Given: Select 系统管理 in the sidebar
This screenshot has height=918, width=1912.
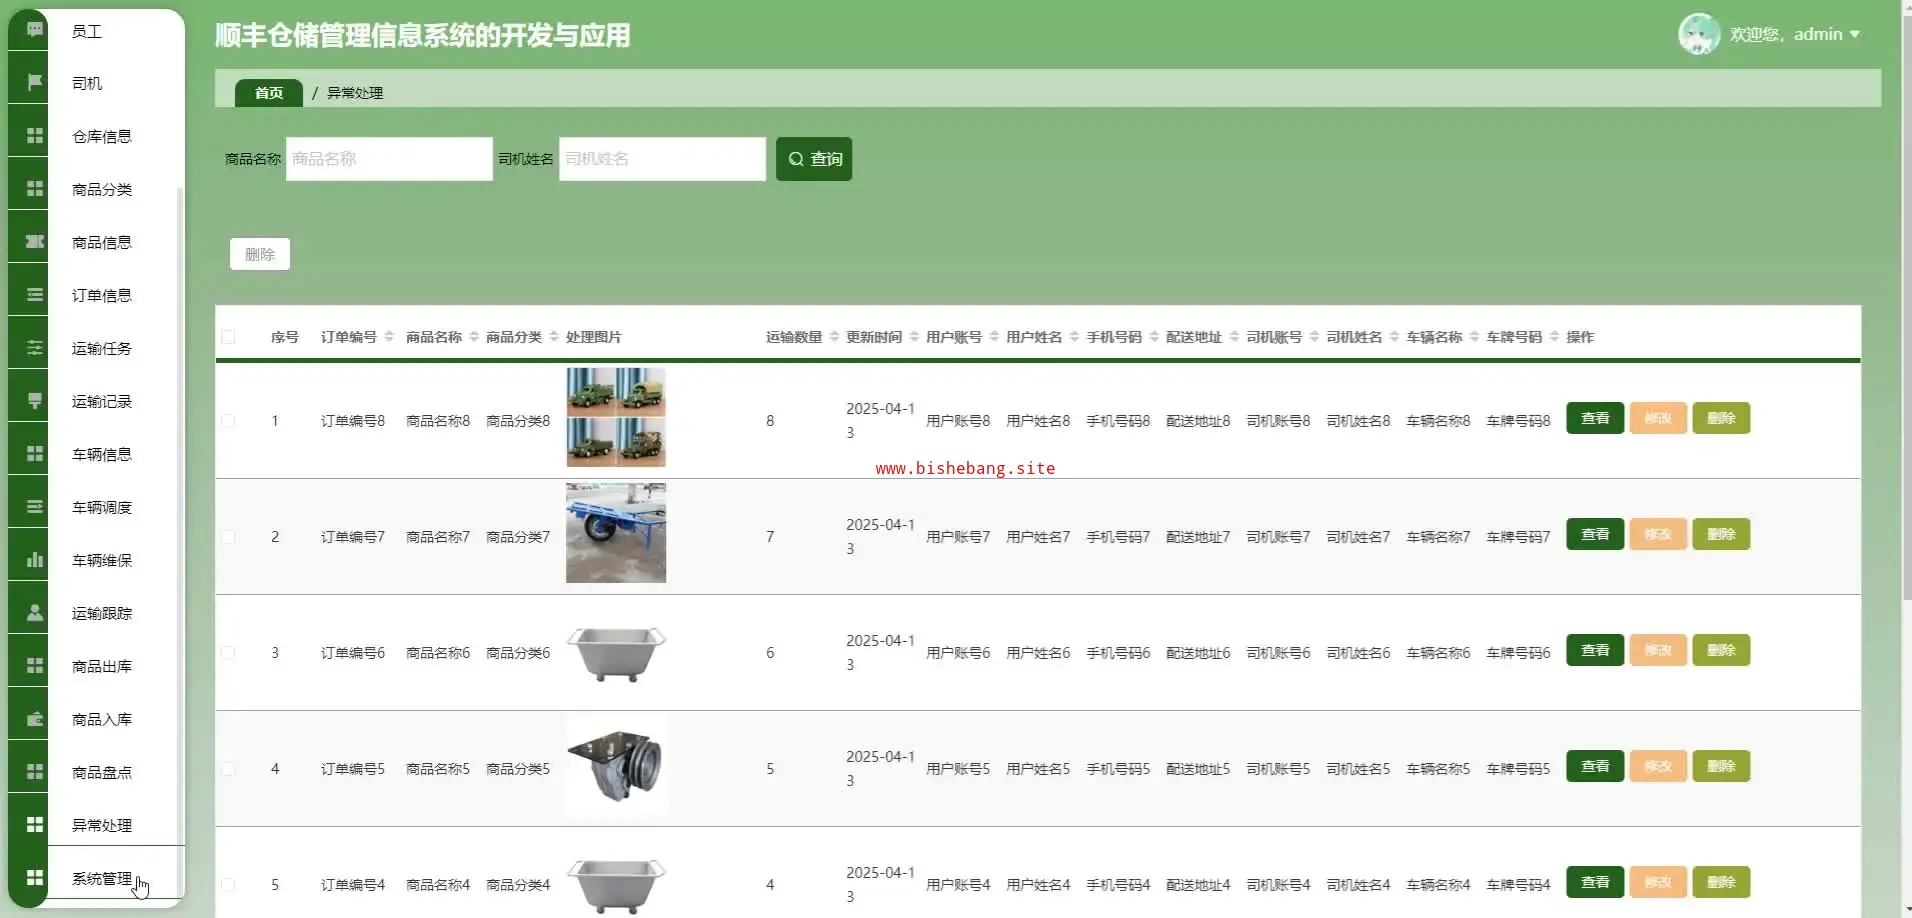Looking at the screenshot, I should [x=101, y=878].
